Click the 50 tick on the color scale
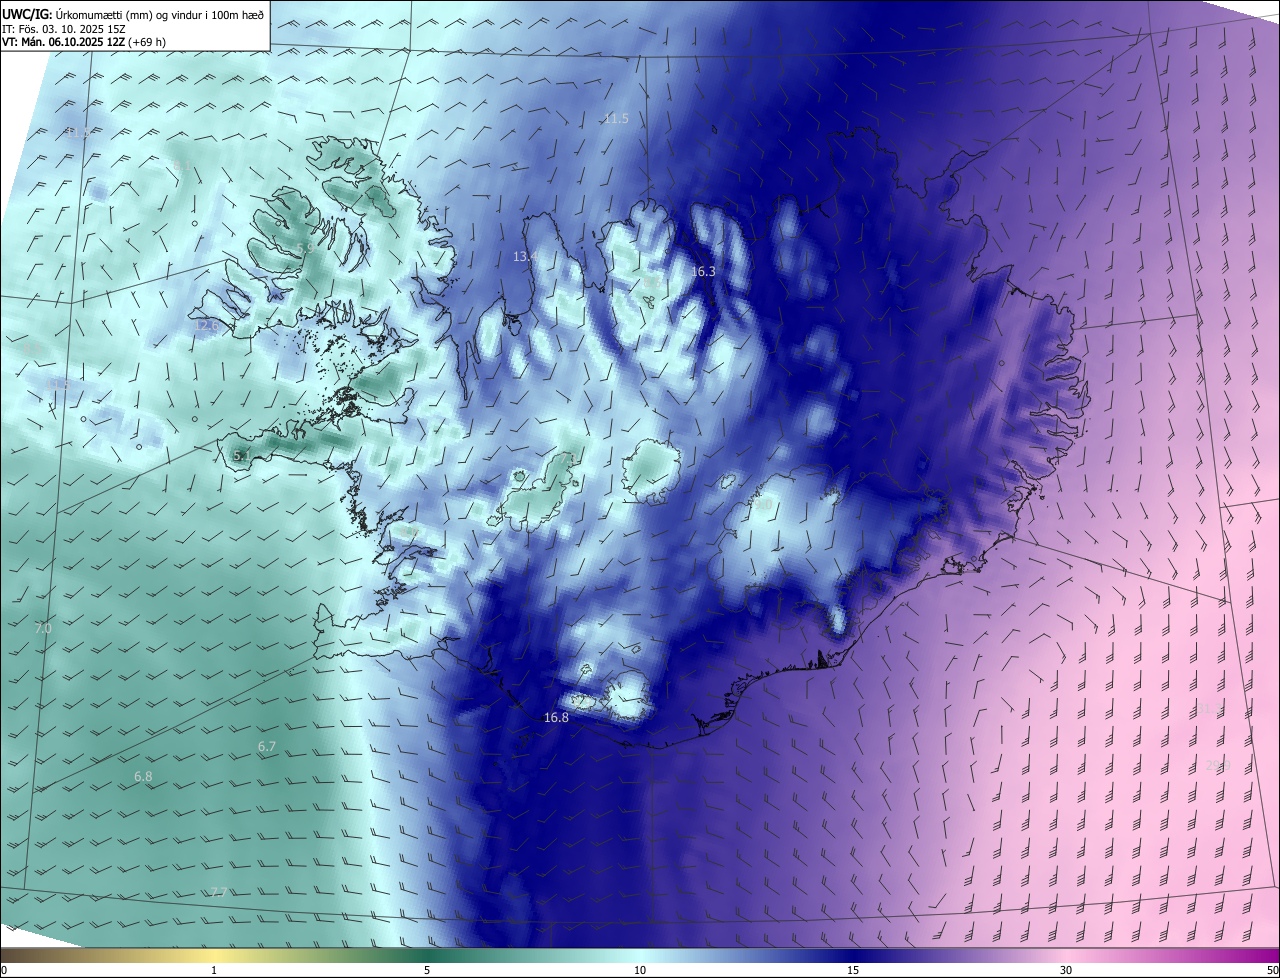 [1272, 971]
